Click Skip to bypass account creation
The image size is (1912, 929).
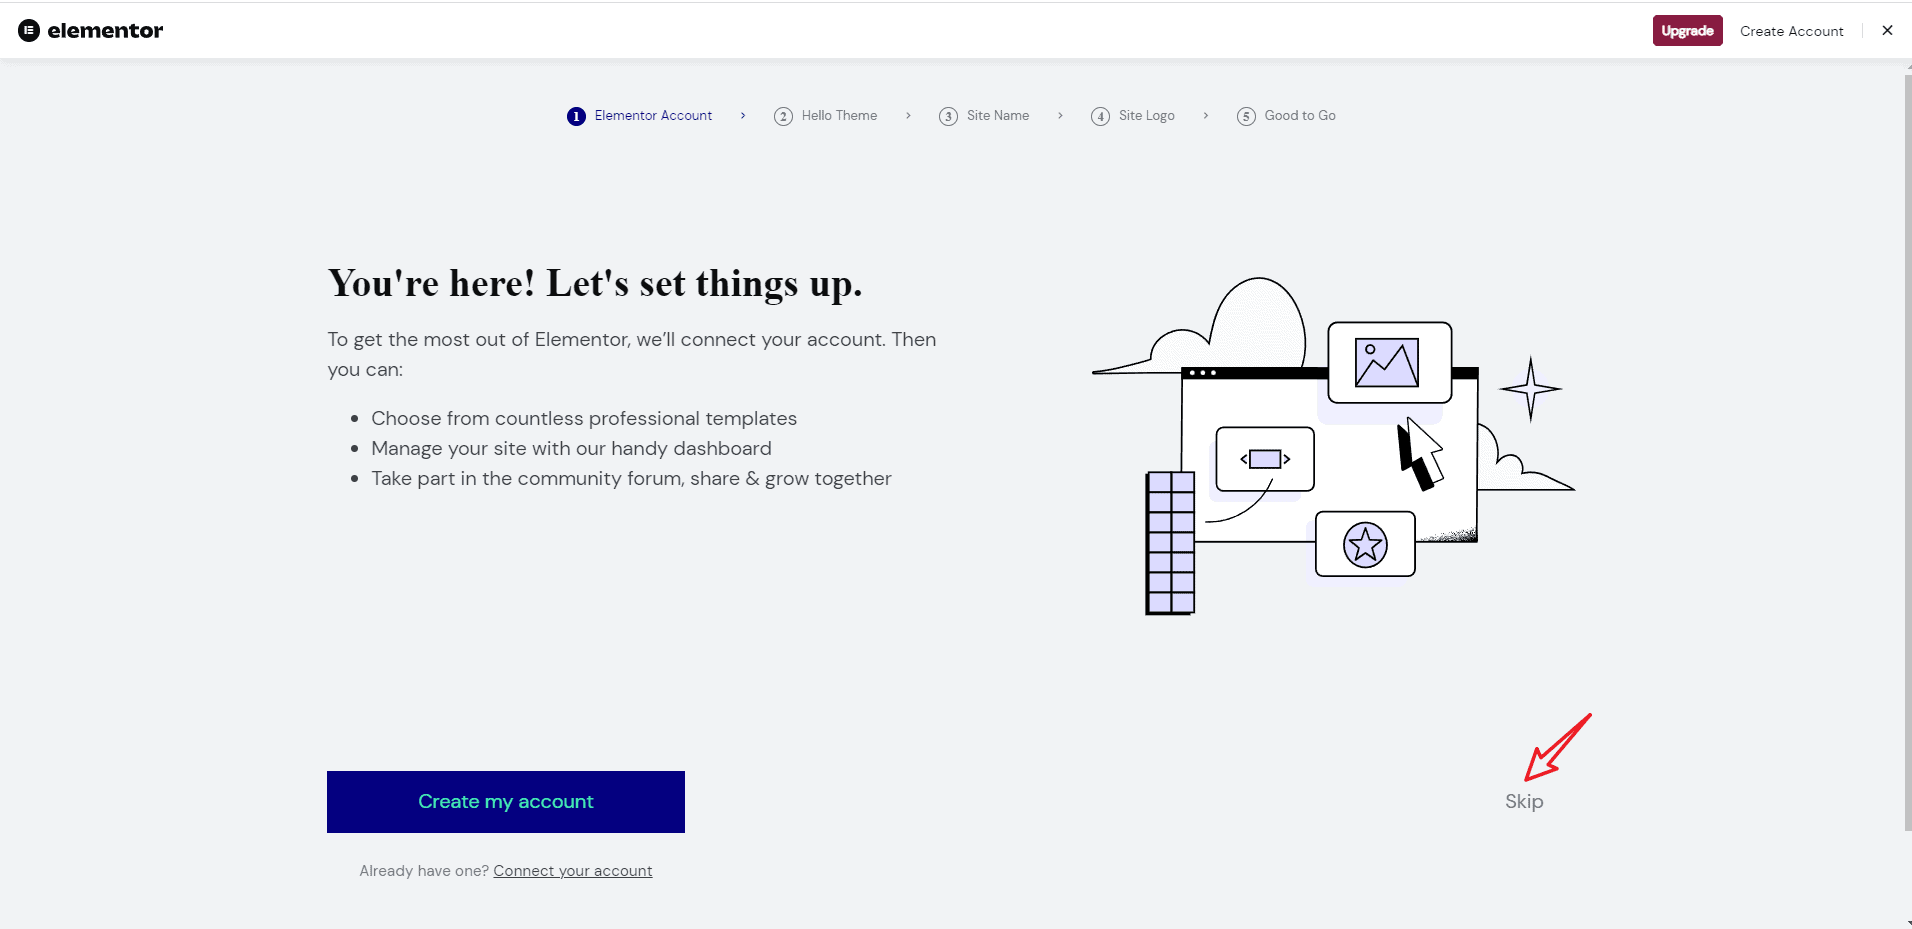click(1522, 801)
